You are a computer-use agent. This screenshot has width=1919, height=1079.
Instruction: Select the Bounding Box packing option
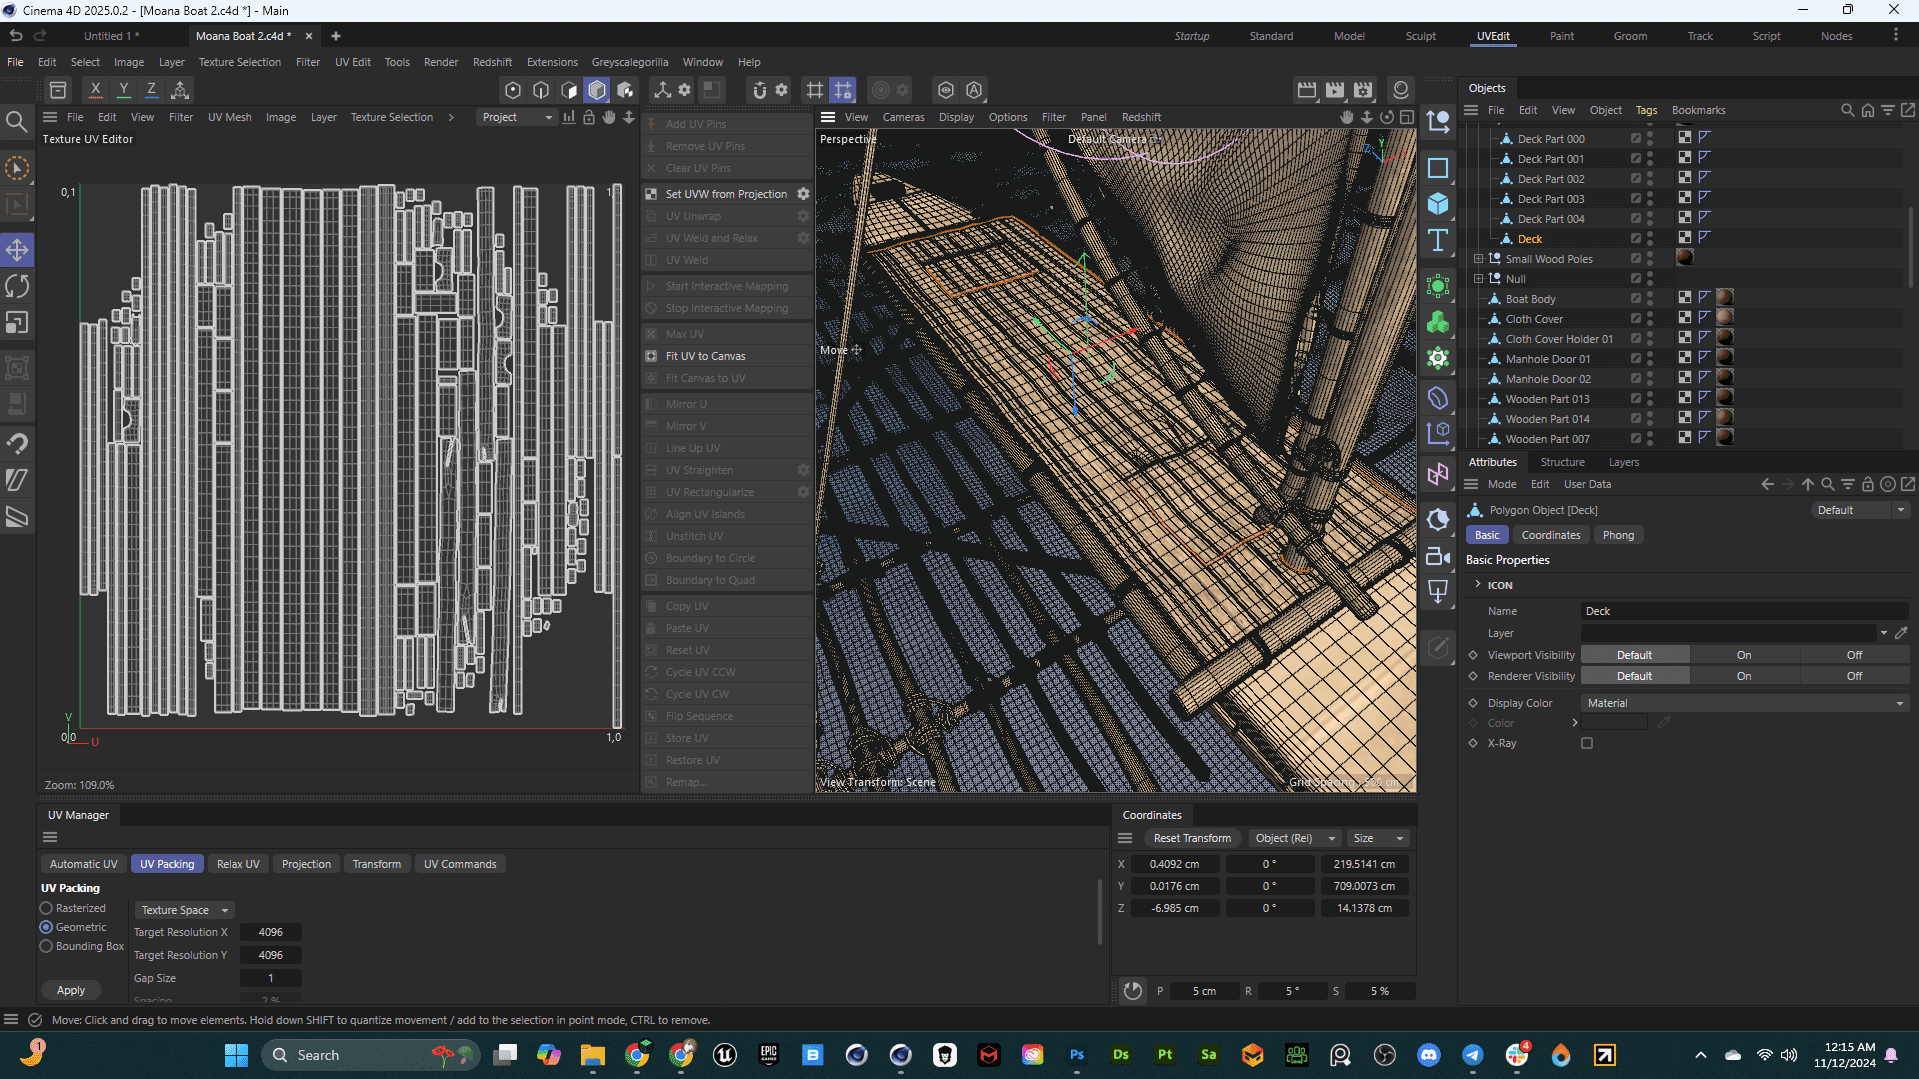coord(46,946)
